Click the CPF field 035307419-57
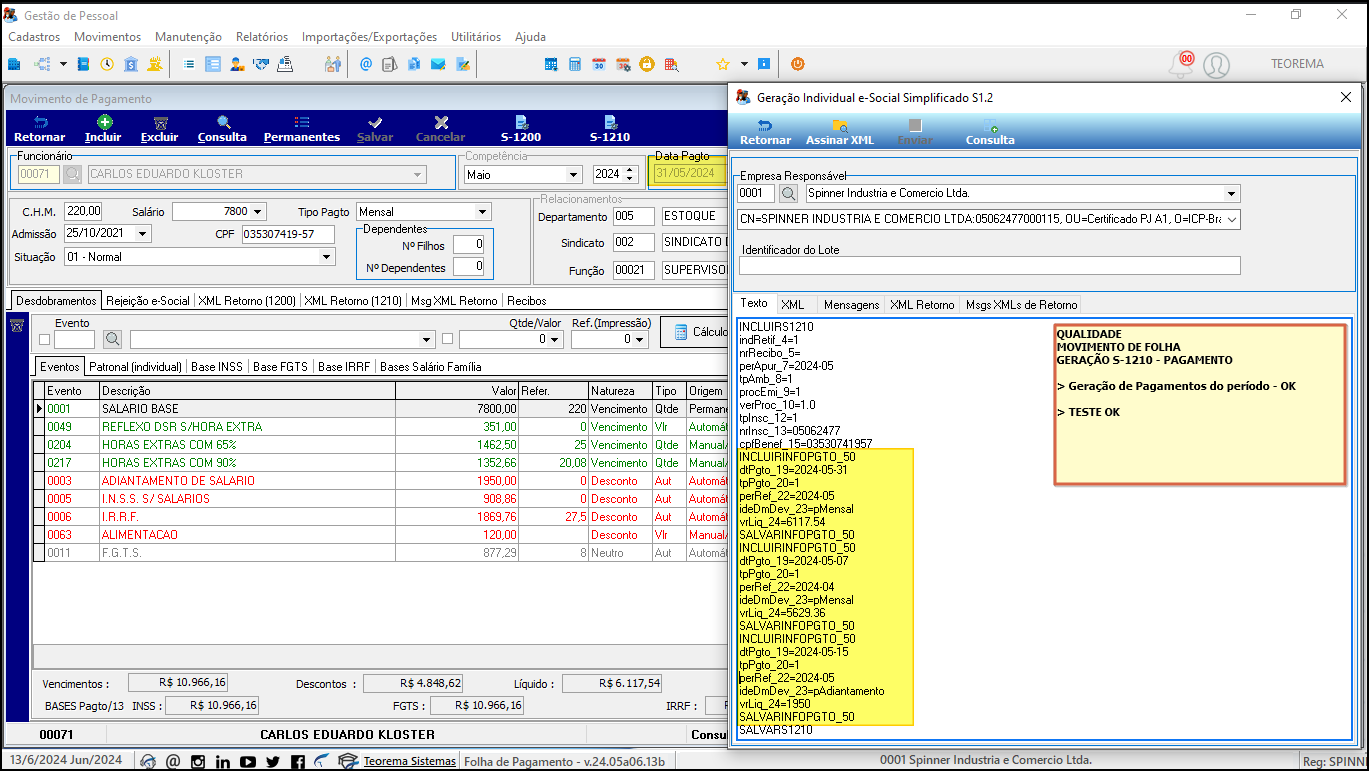 point(287,234)
